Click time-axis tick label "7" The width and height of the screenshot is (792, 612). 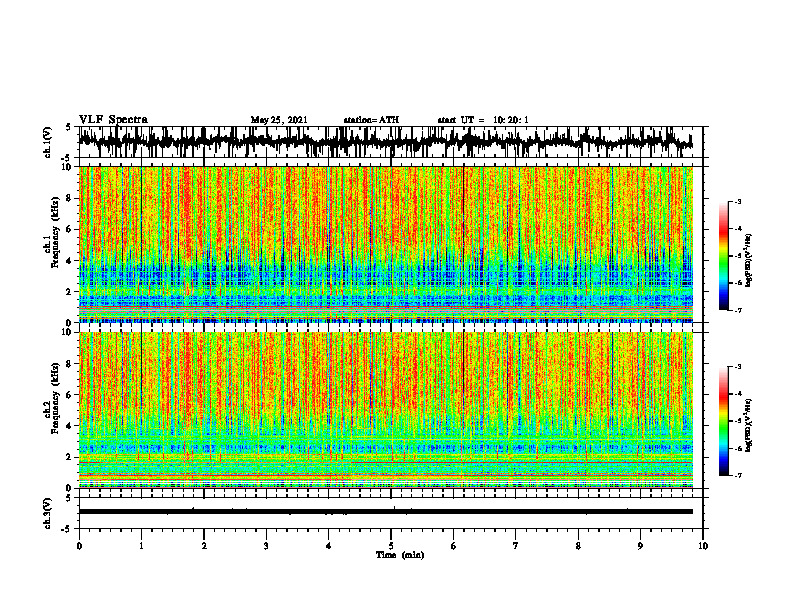click(516, 546)
